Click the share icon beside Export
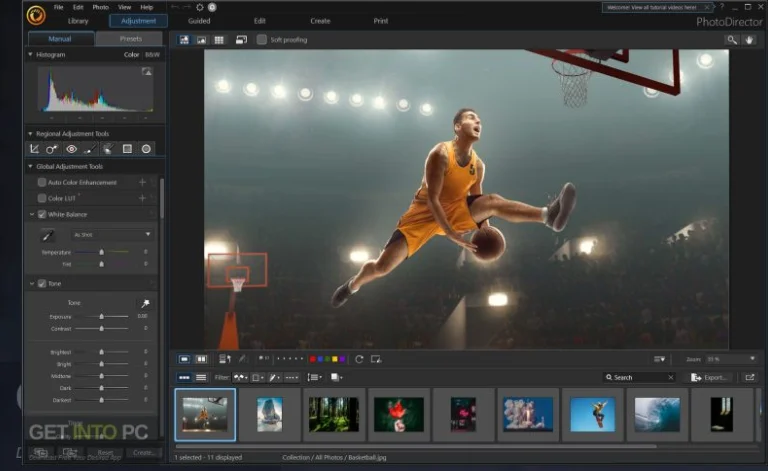Image resolution: width=768 pixels, height=471 pixels. click(749, 377)
